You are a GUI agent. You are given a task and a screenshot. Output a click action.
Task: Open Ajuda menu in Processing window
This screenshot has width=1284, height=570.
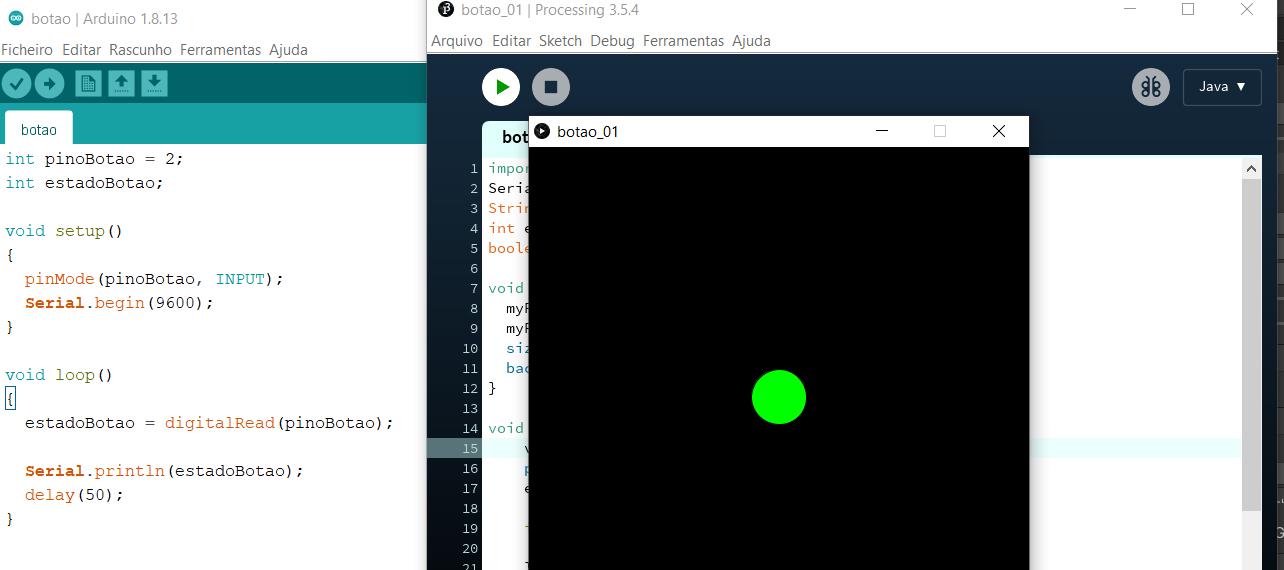click(751, 41)
